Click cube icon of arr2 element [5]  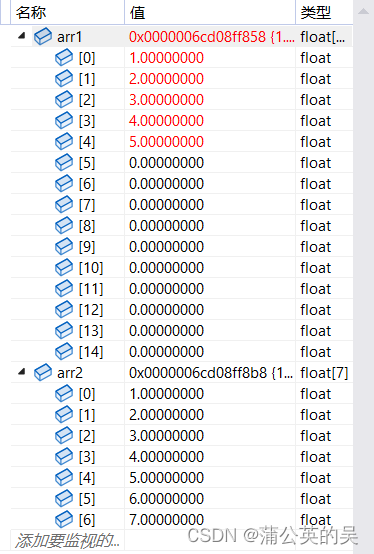click(x=64, y=499)
